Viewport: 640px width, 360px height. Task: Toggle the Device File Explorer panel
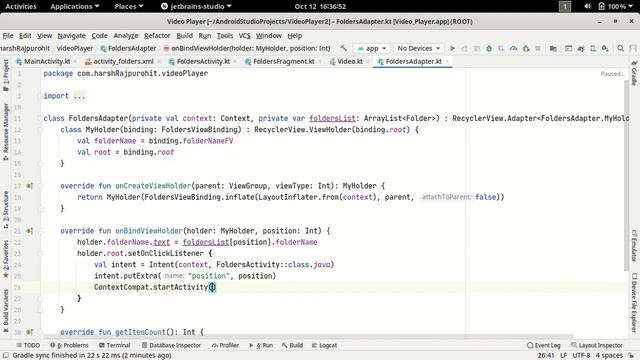click(x=634, y=302)
